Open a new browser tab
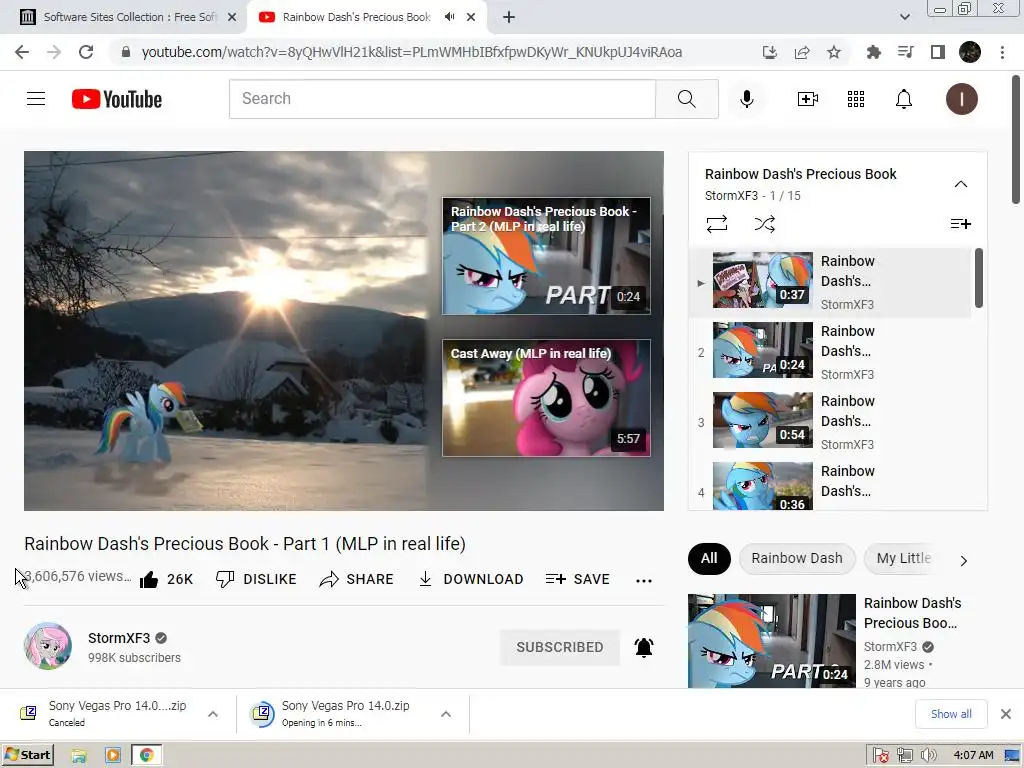Viewport: 1024px width, 768px height. [509, 17]
